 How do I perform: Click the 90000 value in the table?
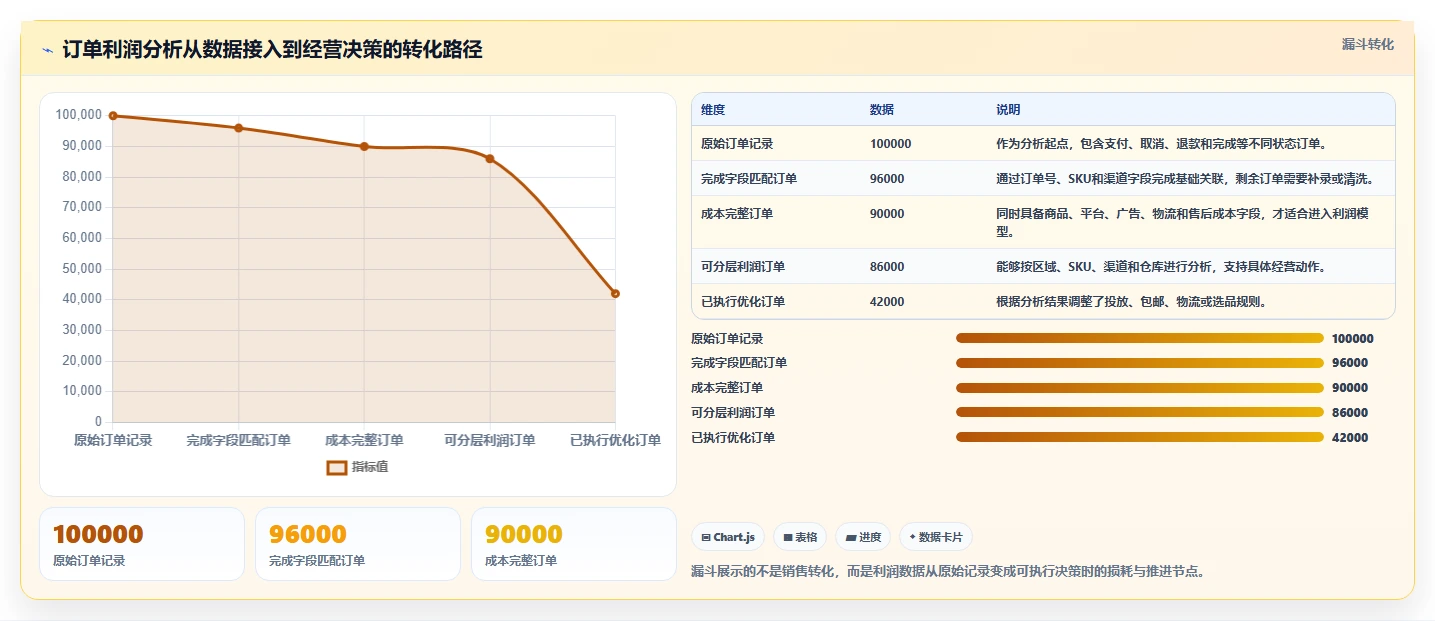tap(887, 214)
